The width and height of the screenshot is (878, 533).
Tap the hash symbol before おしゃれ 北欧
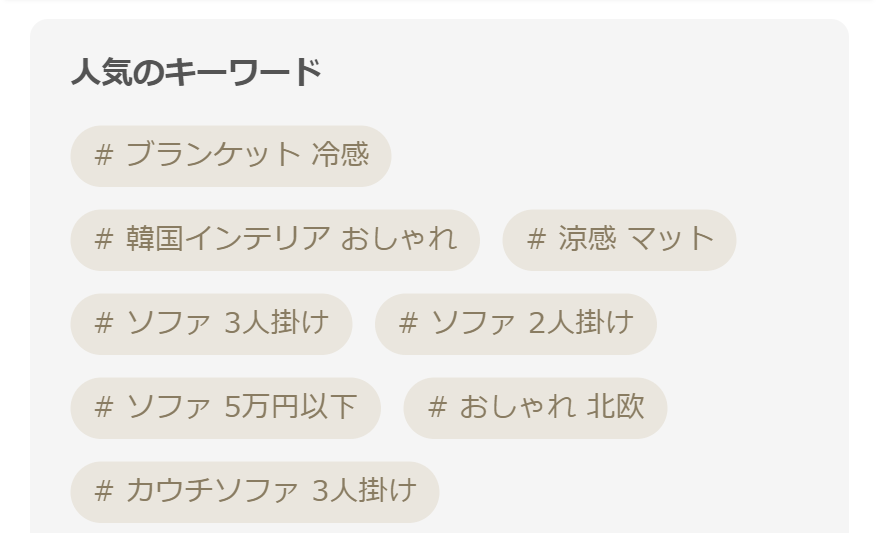click(x=437, y=408)
